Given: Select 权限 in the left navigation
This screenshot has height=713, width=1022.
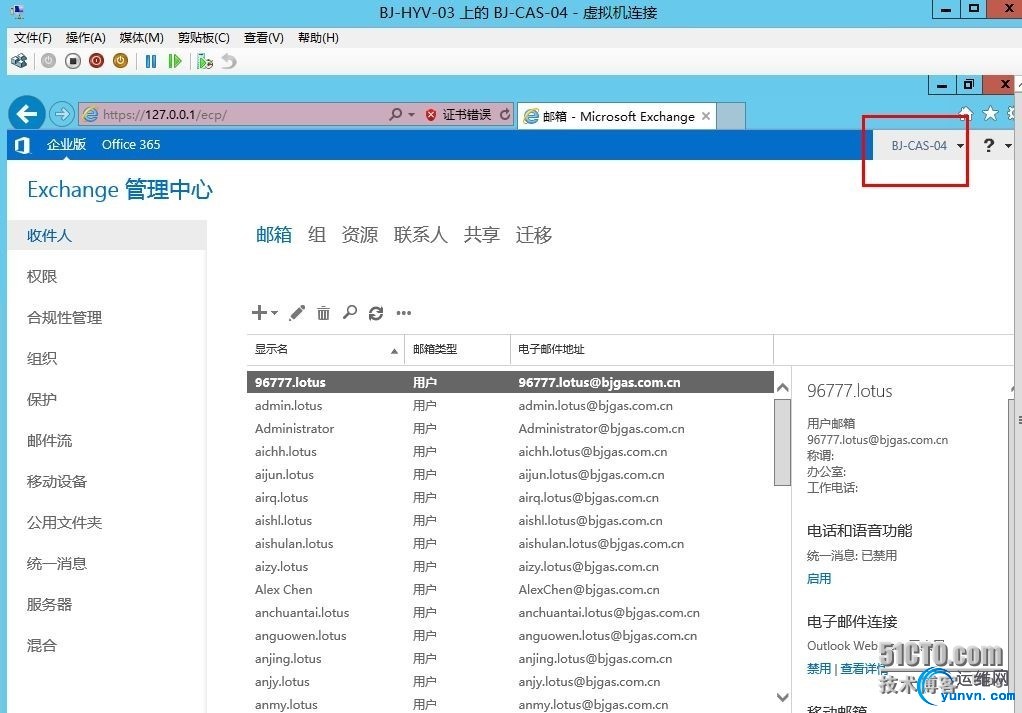Looking at the screenshot, I should tap(42, 276).
